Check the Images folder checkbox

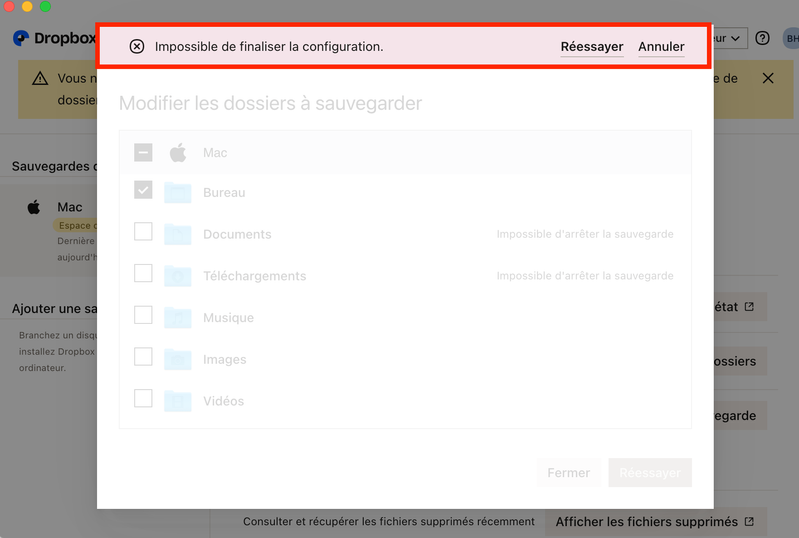(143, 357)
